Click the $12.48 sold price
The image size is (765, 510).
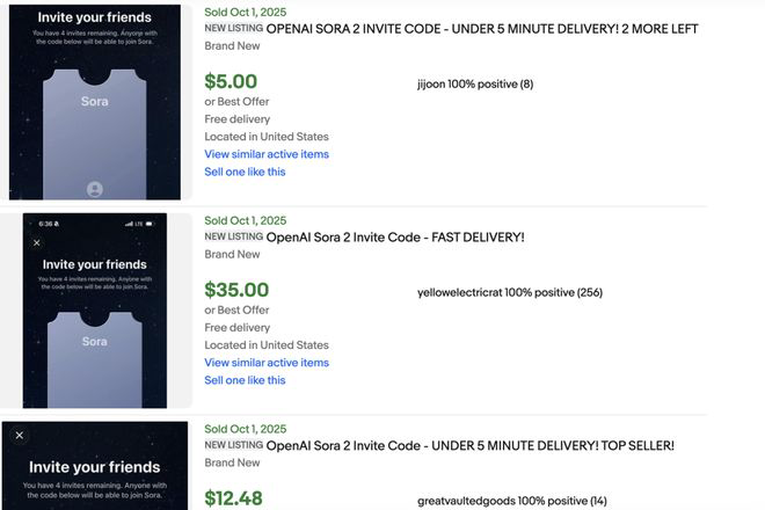[235, 498]
